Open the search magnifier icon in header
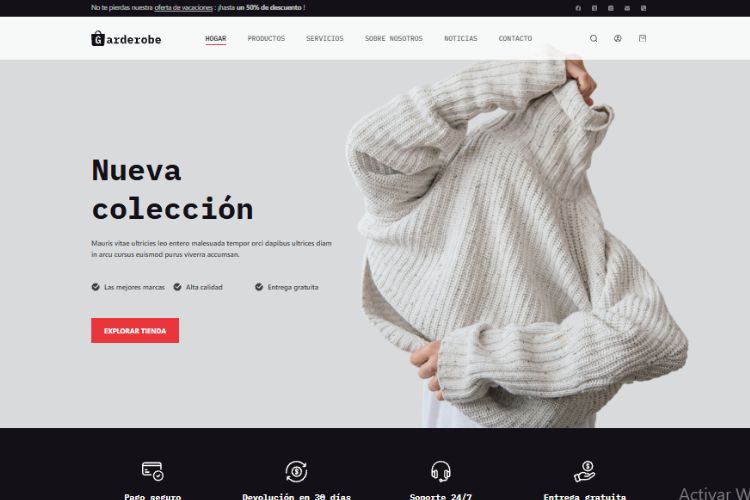 pyautogui.click(x=593, y=38)
